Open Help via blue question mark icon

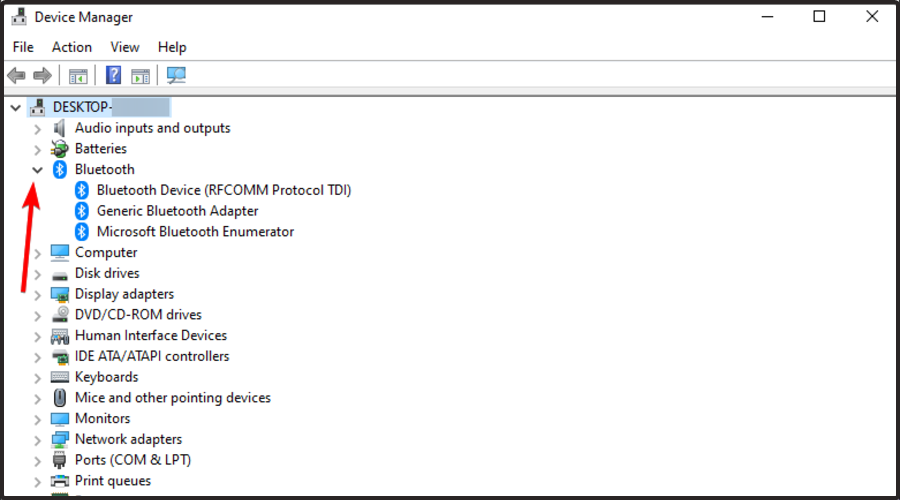point(114,75)
